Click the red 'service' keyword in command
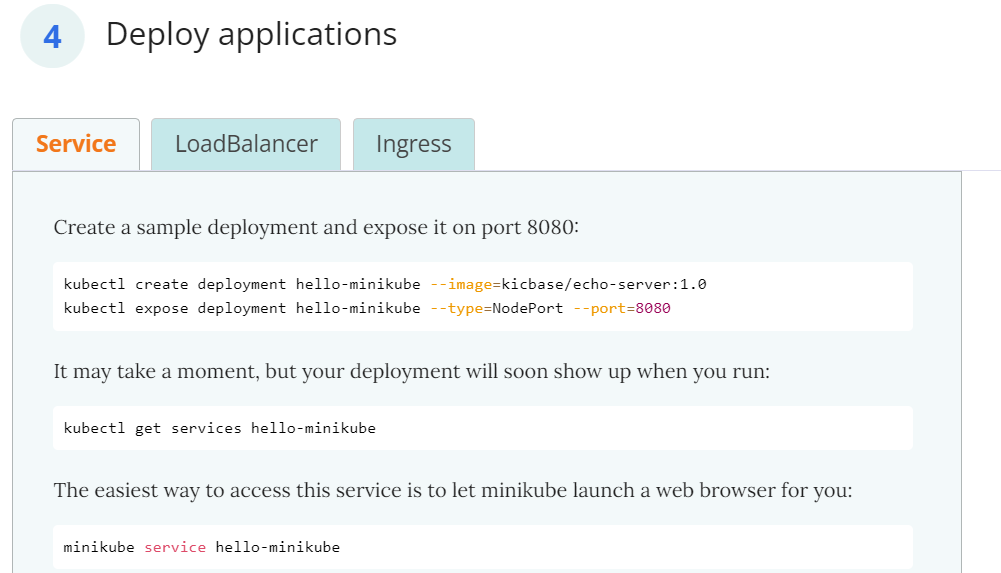 coord(175,547)
